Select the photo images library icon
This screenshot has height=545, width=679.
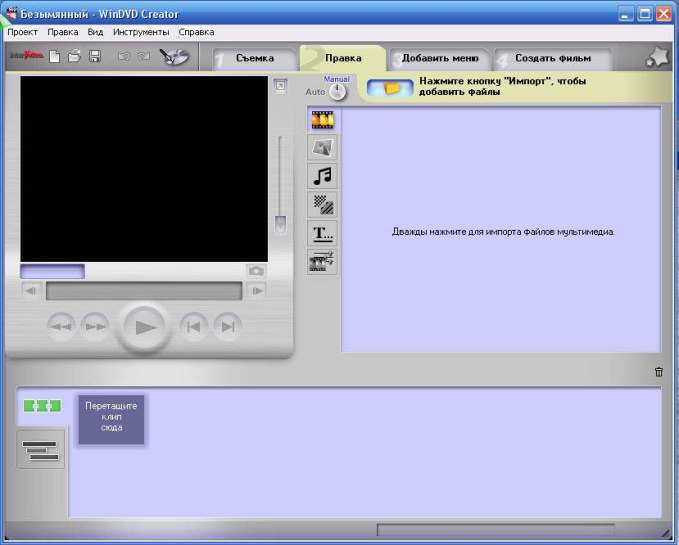click(323, 148)
